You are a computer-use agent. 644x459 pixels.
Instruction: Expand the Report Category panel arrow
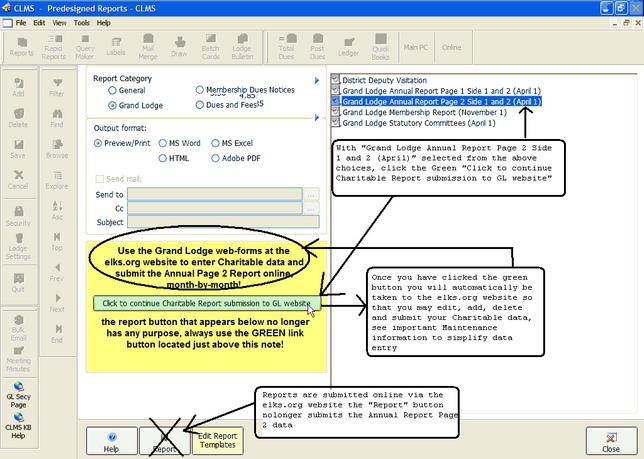(x=317, y=78)
